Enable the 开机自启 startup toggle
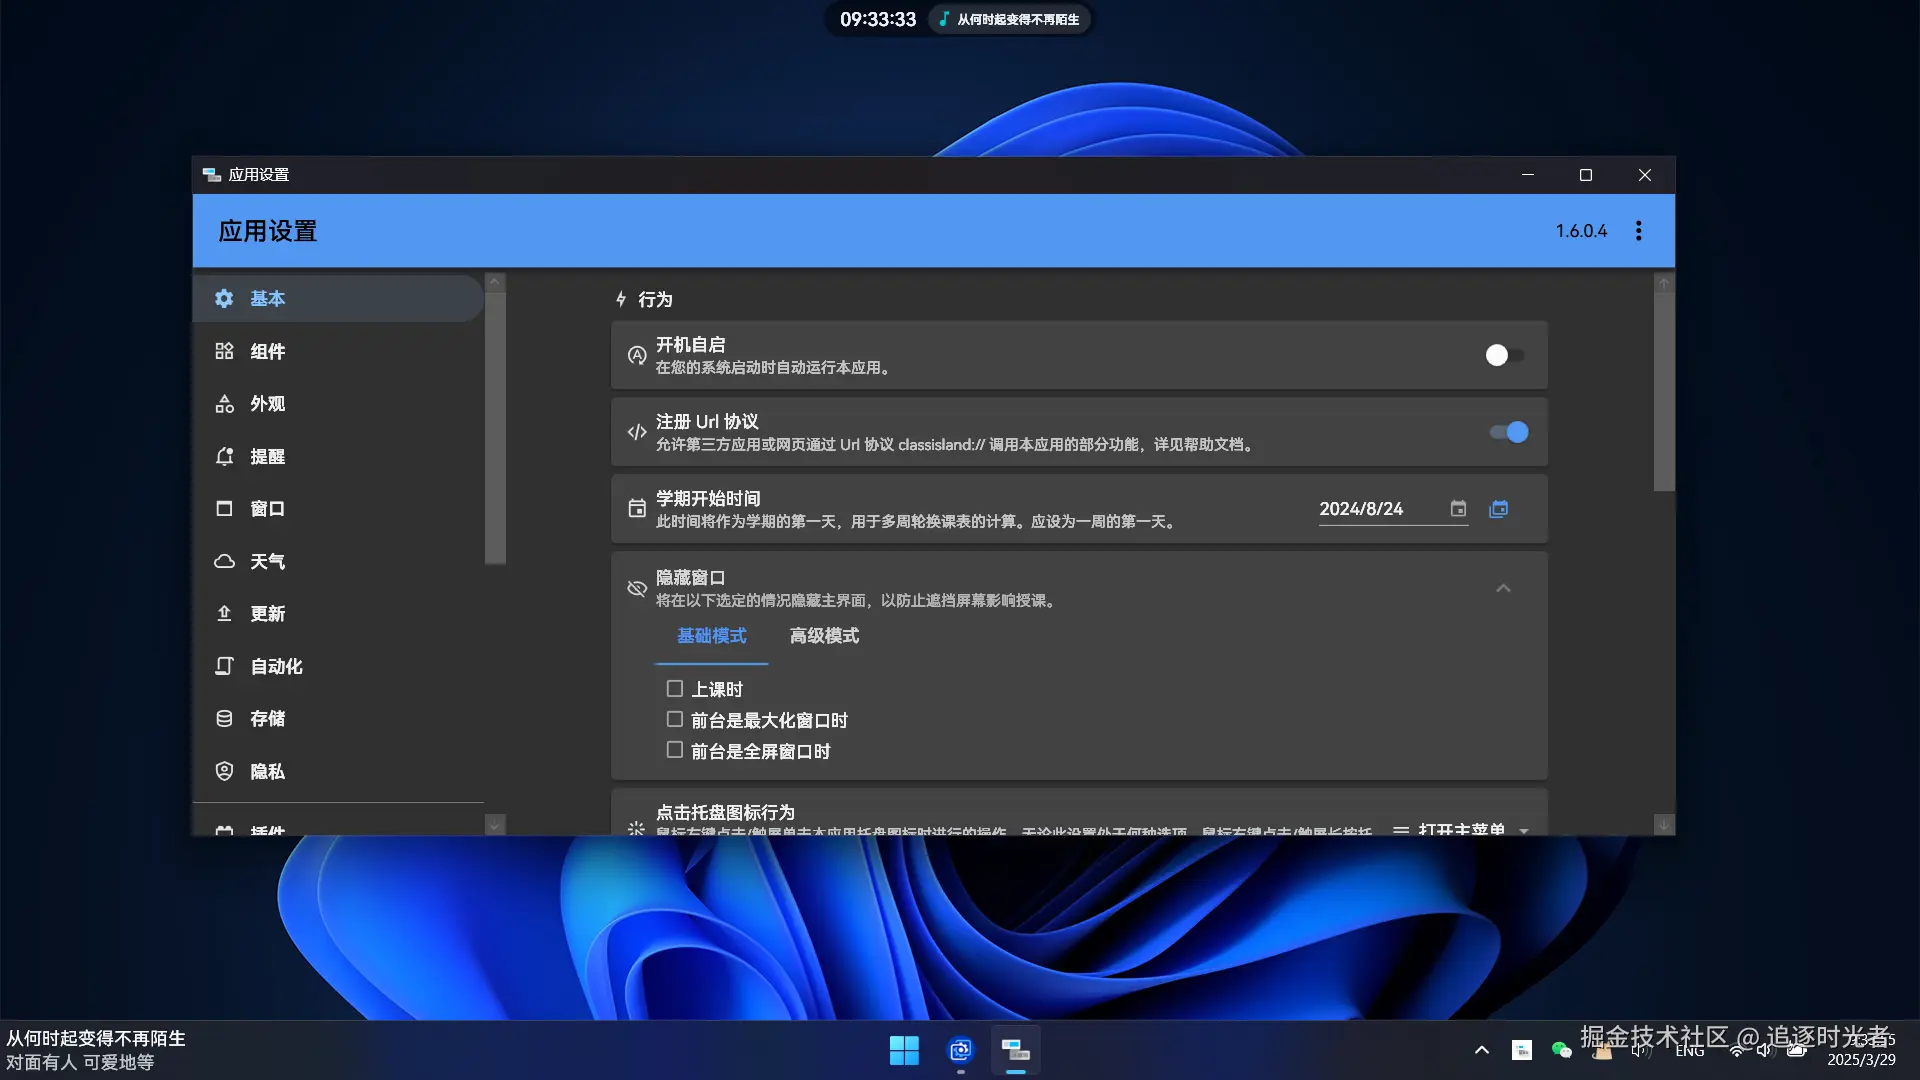 click(1504, 355)
